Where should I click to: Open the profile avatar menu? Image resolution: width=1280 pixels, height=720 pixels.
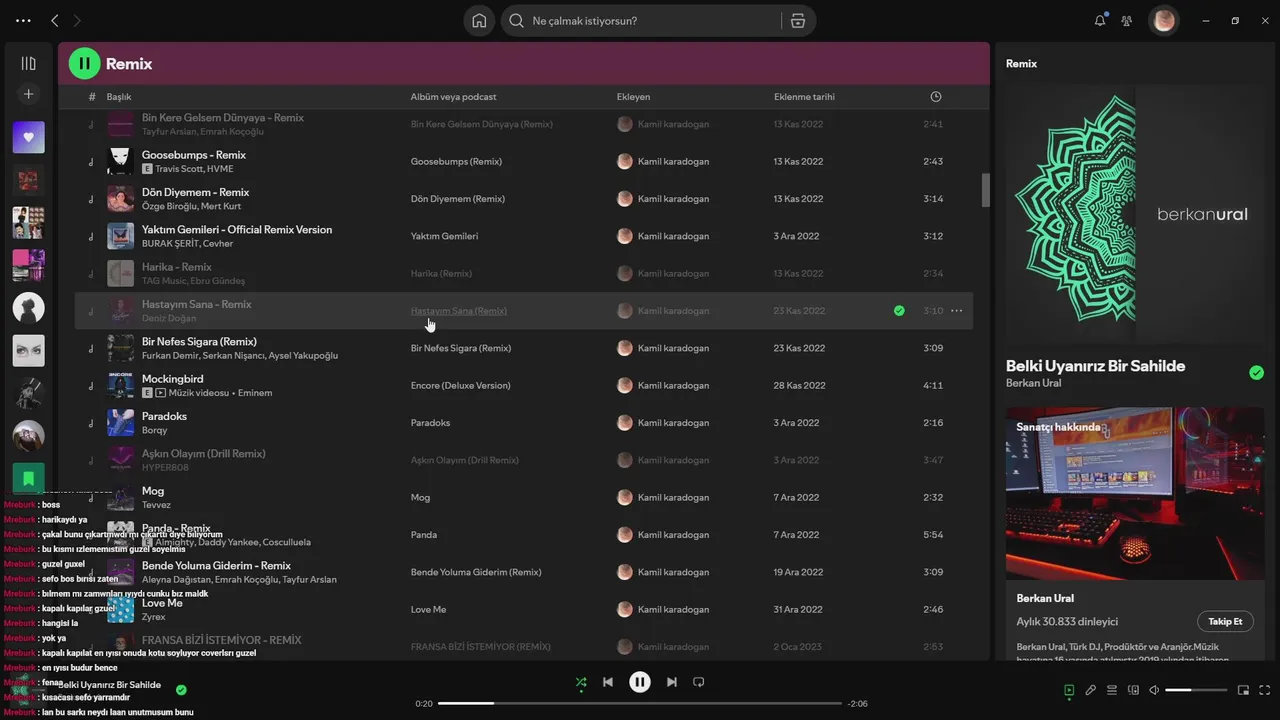[1163, 20]
